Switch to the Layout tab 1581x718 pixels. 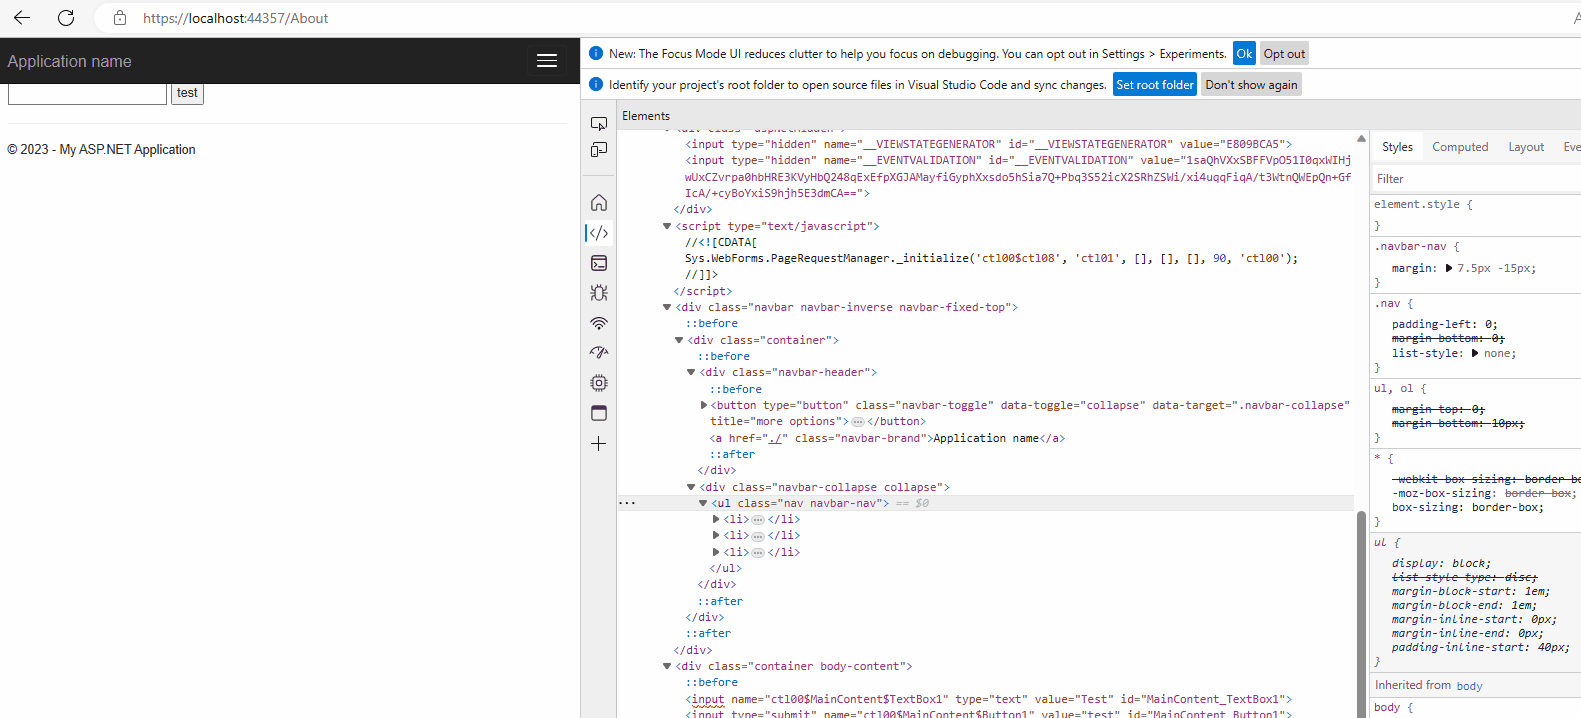1526,147
